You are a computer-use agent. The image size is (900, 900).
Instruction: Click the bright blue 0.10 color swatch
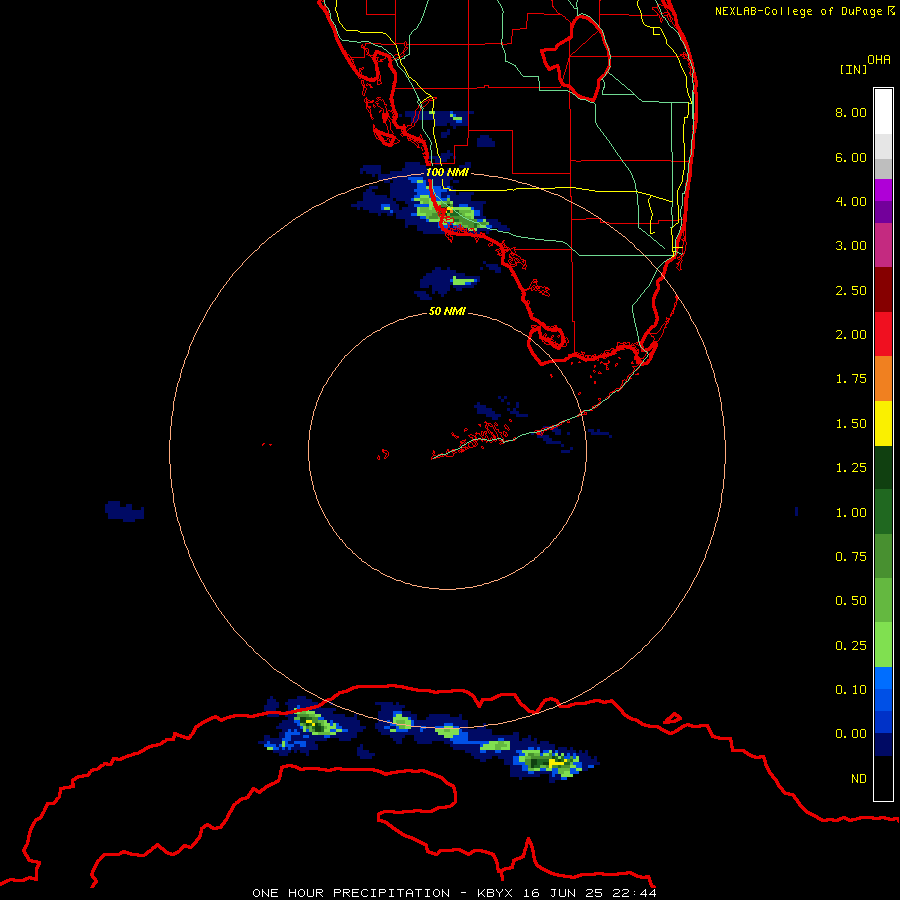pos(883,678)
